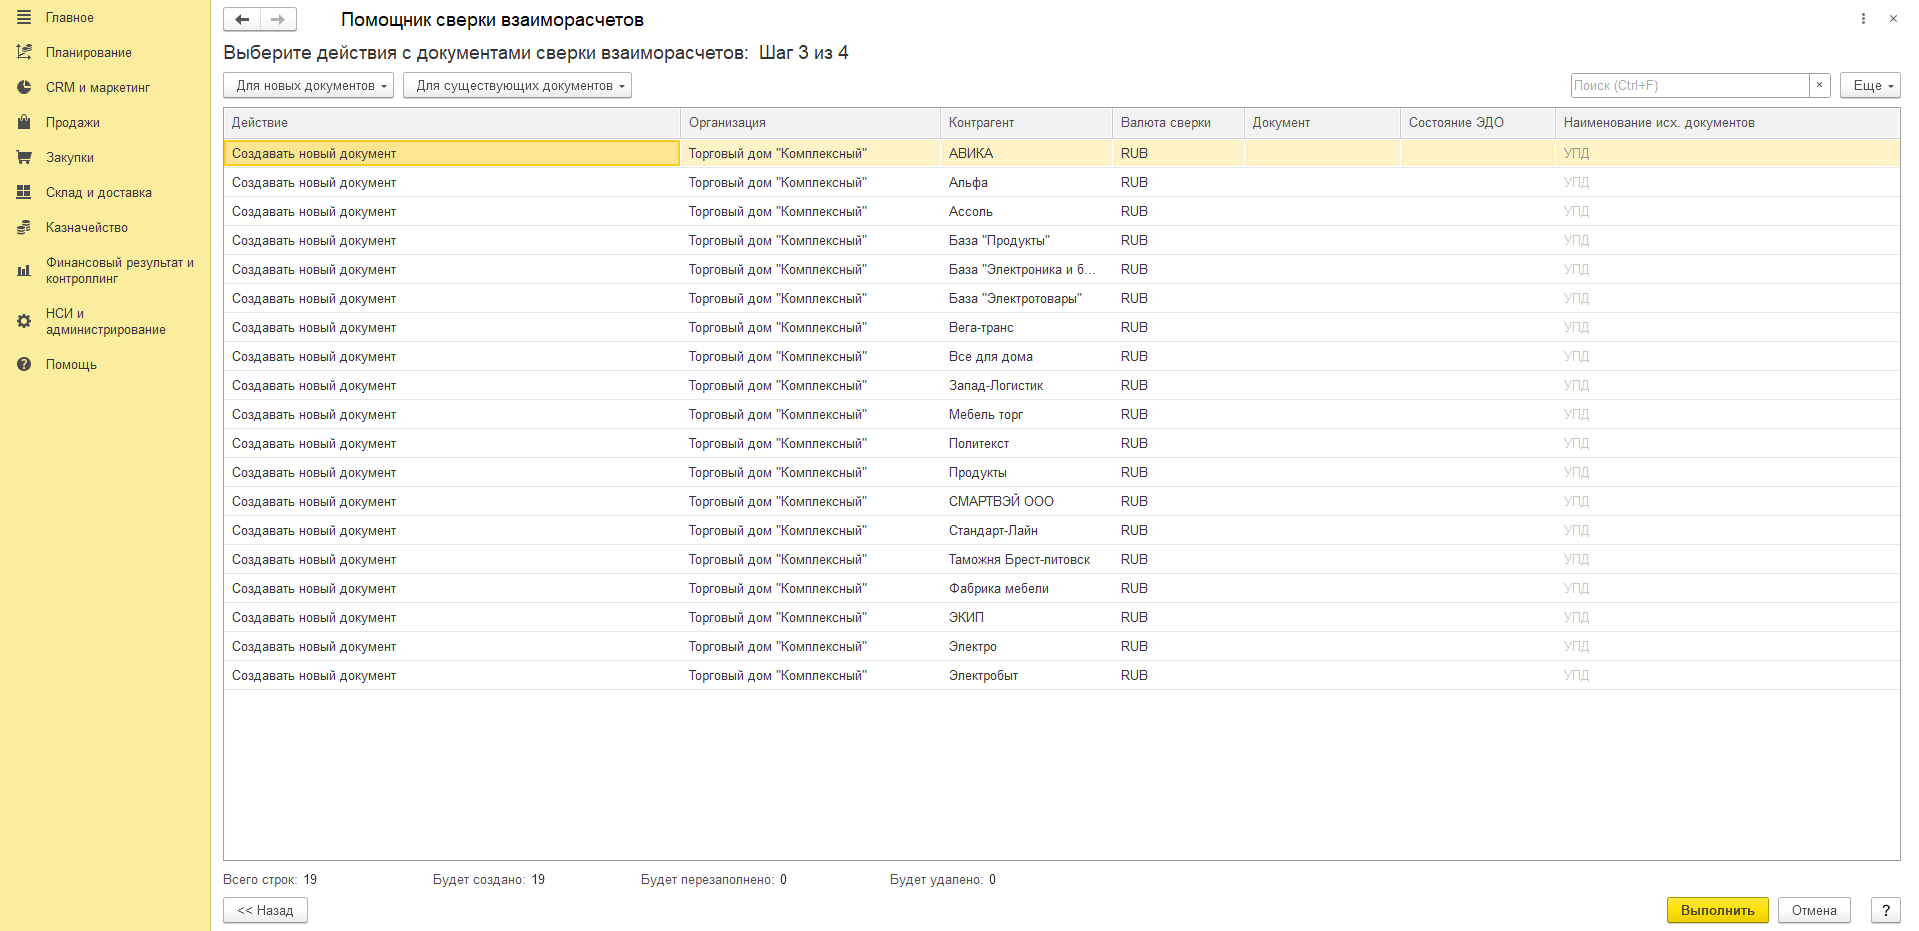1919x931 pixels.
Task: Click the Продажи bag icon
Action: (x=24, y=122)
